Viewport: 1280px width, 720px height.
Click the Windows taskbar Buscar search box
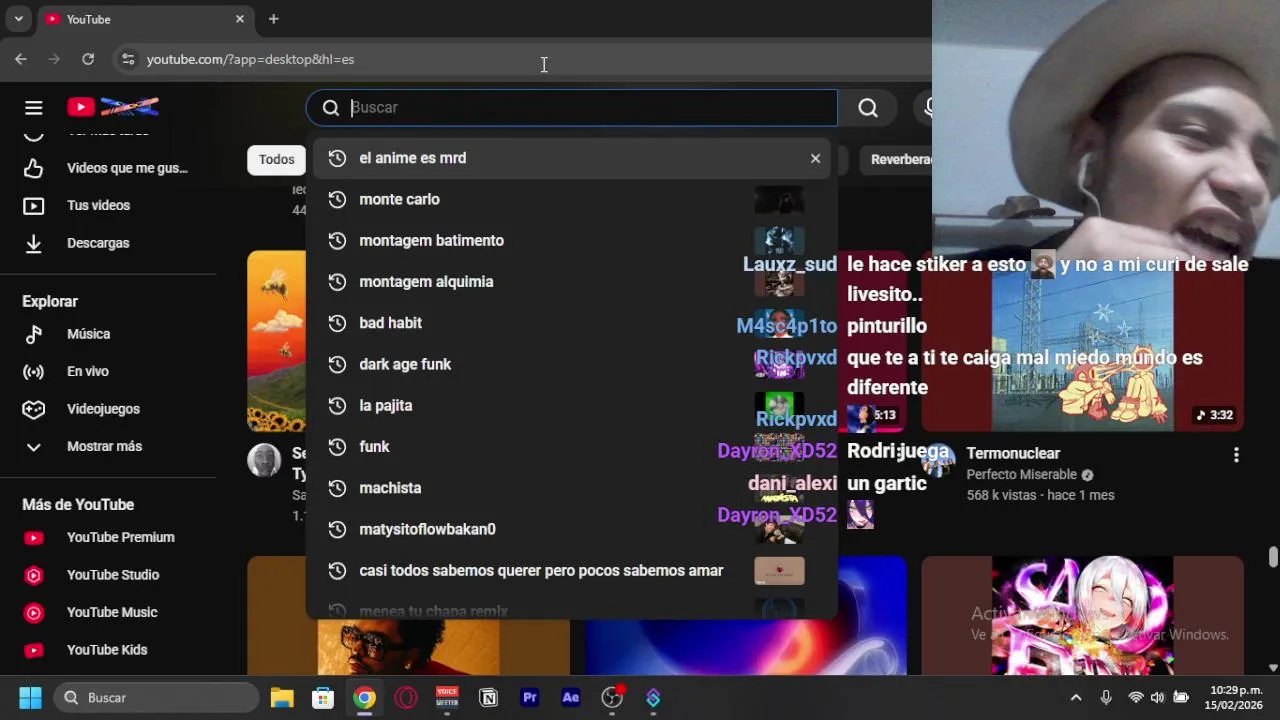156,698
